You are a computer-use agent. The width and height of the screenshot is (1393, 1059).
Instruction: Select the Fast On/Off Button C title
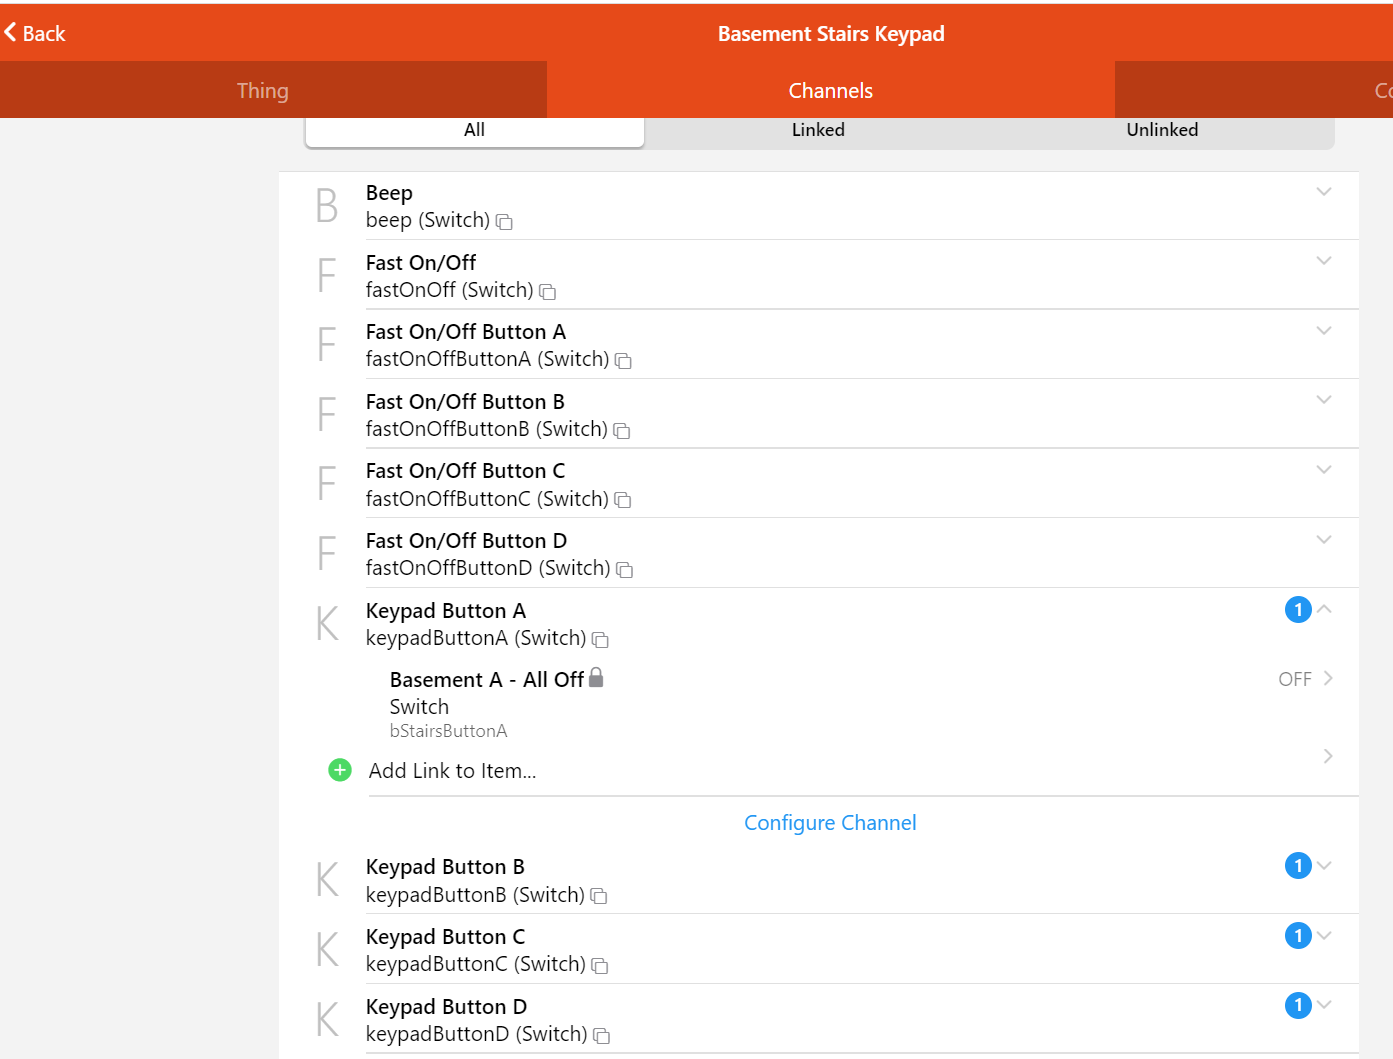click(465, 470)
